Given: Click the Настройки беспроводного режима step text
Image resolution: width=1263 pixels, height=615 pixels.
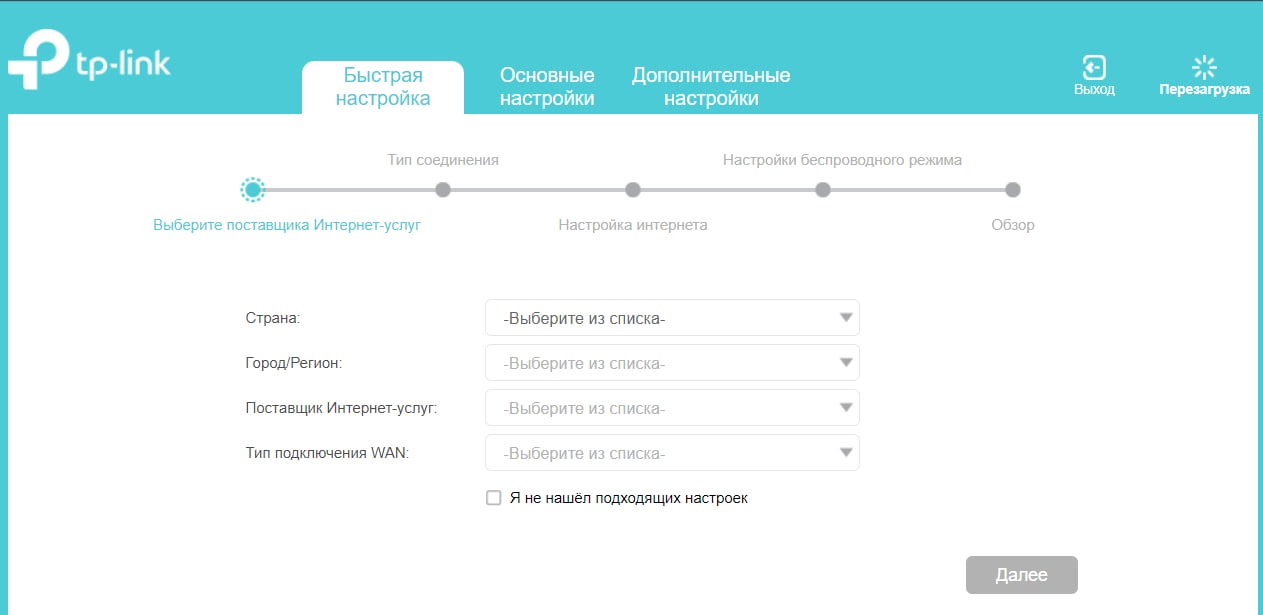Looking at the screenshot, I should [842, 160].
